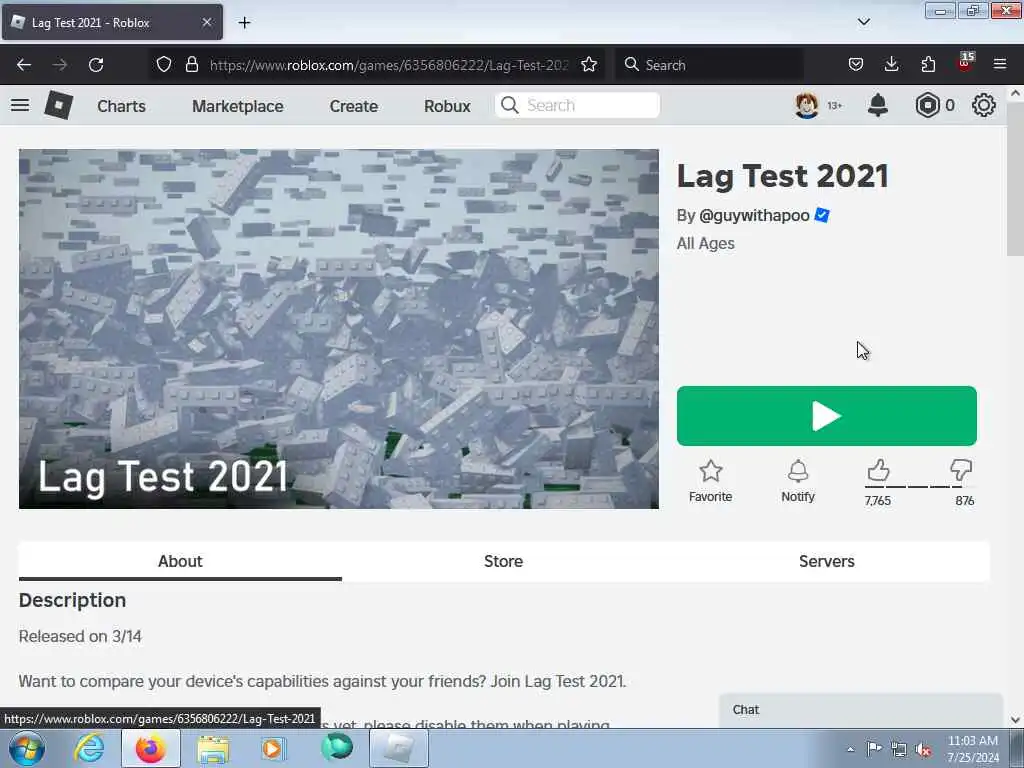Open File Explorer from taskbar
The height and width of the screenshot is (768, 1024).
[x=213, y=749]
